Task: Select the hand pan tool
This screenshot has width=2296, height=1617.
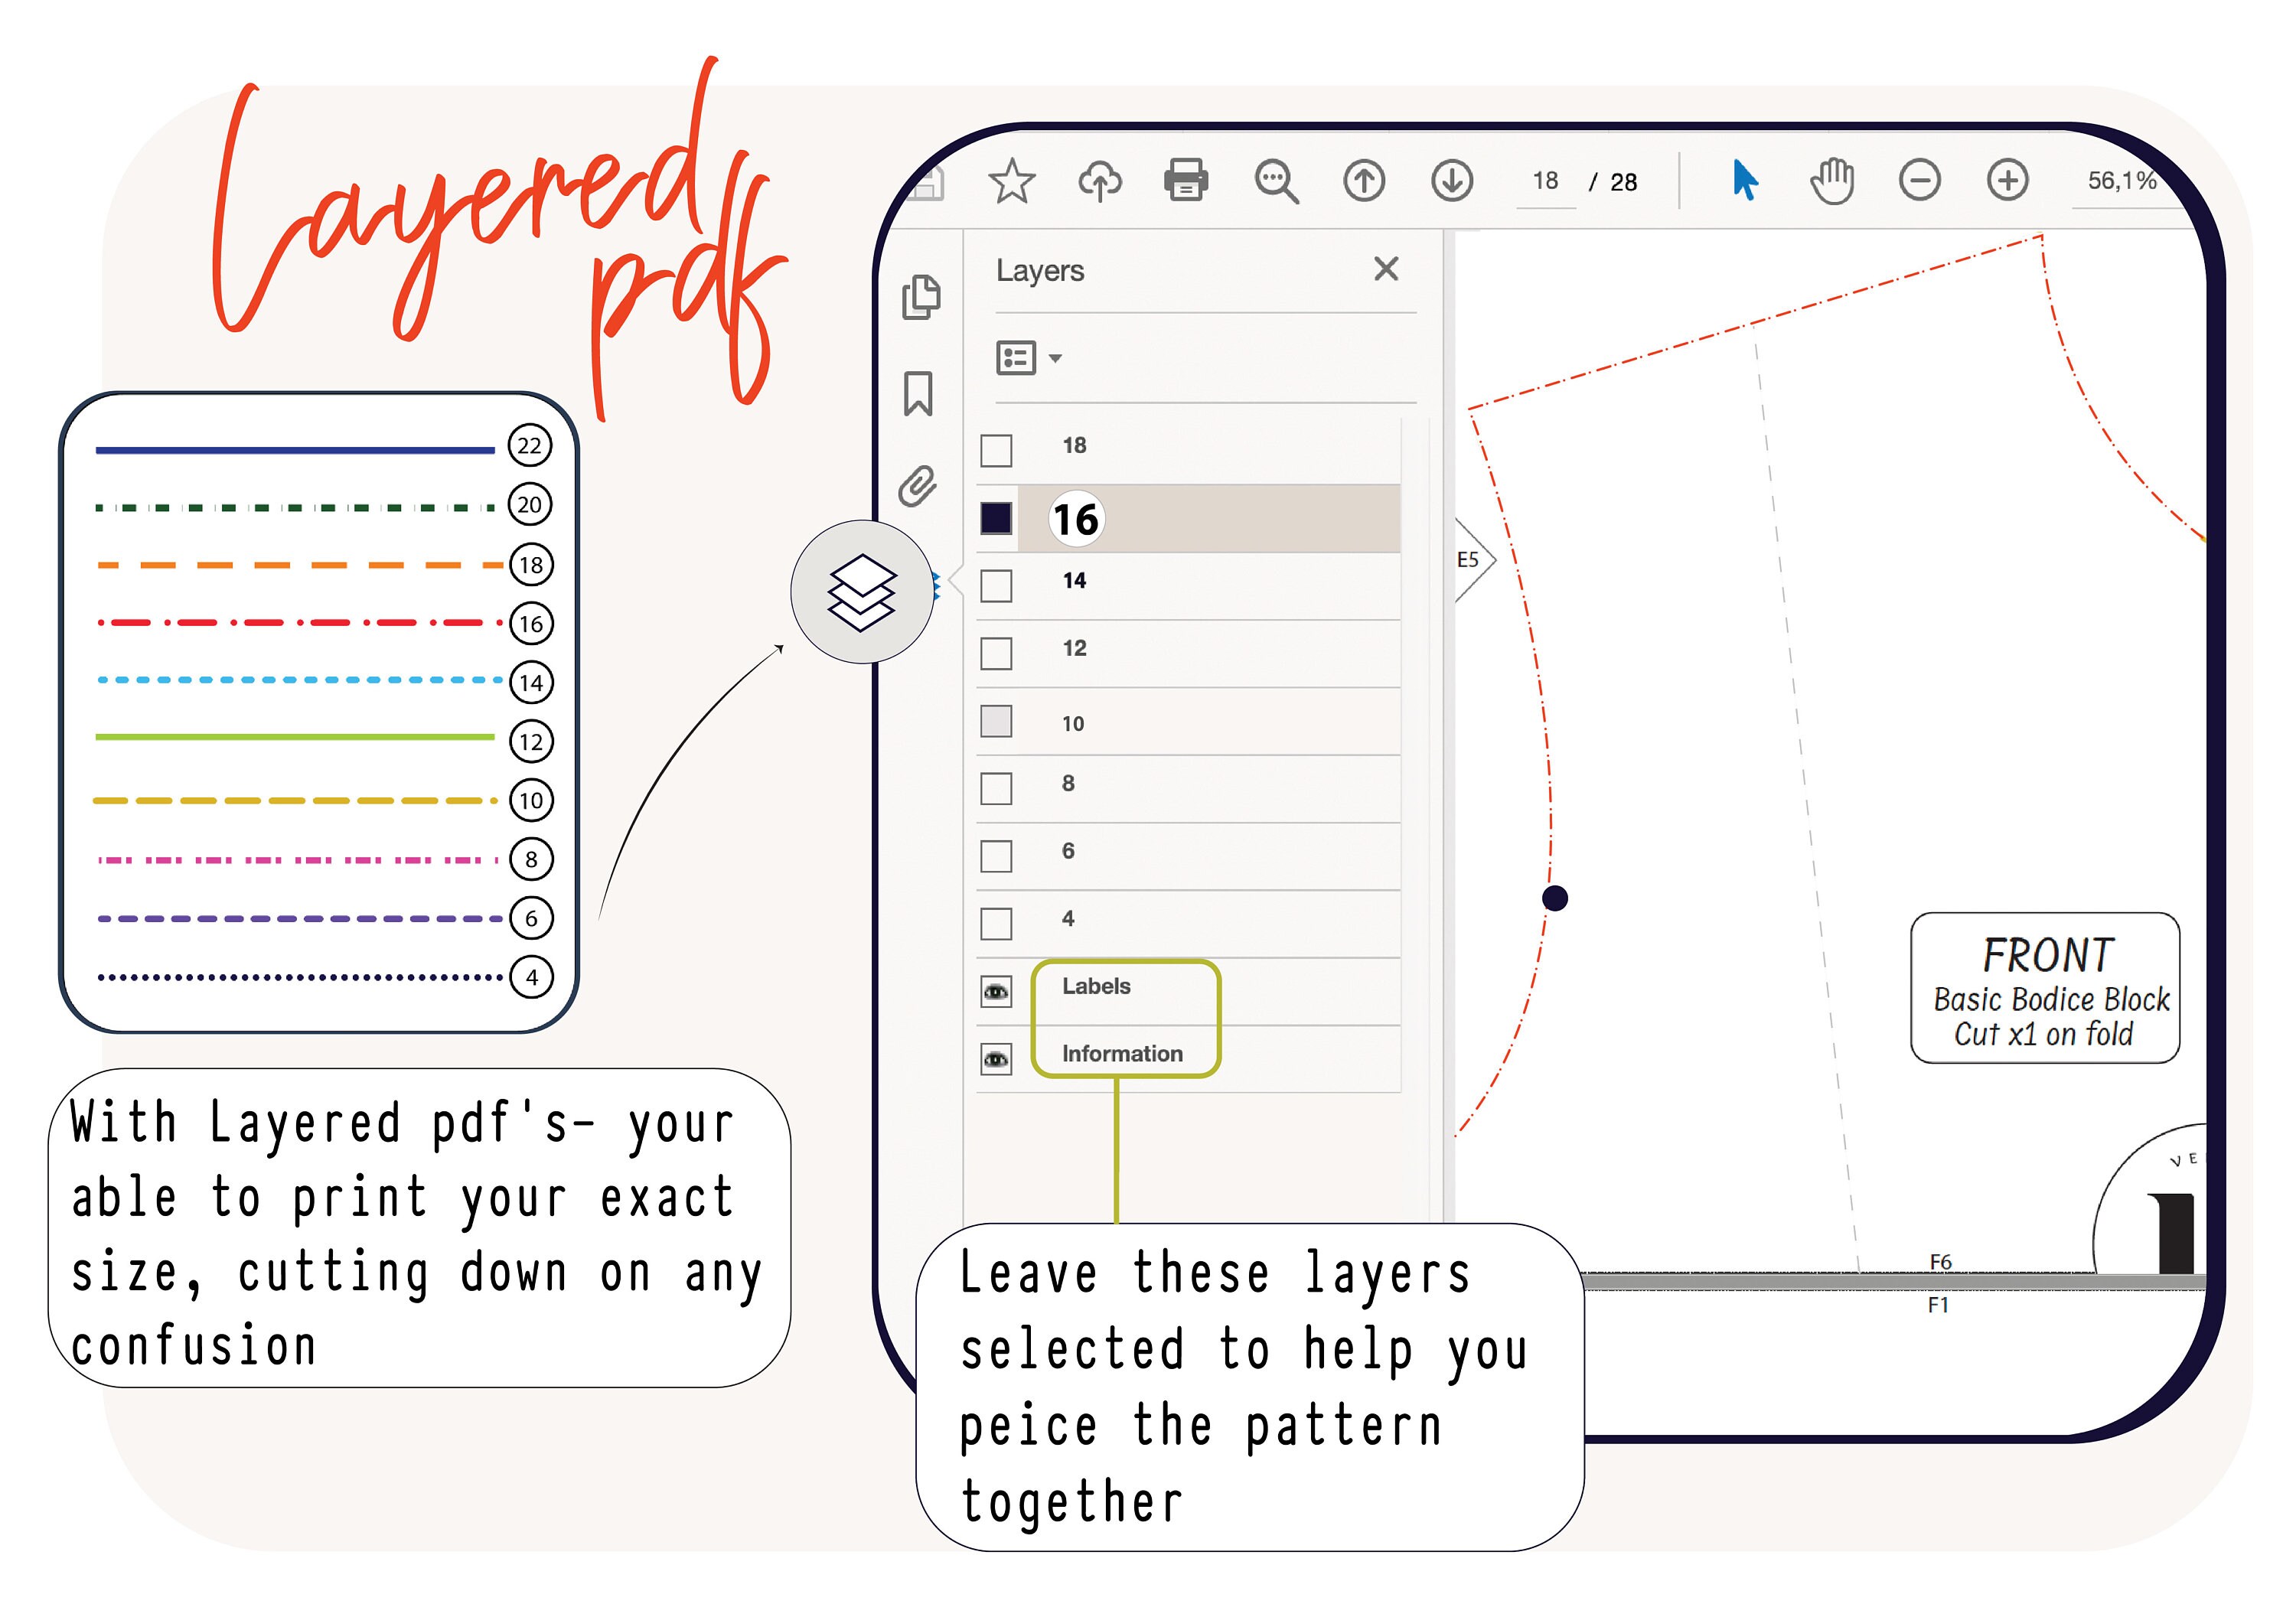Action: click(1832, 181)
